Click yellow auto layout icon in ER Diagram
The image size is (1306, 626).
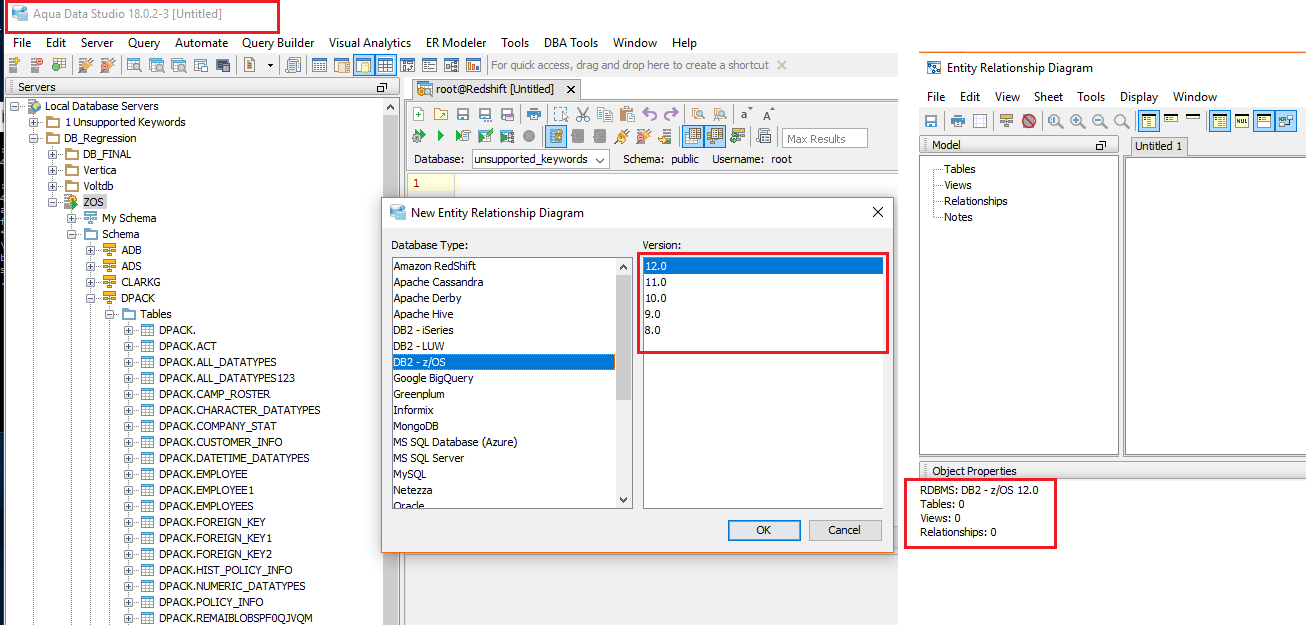coord(1006,121)
